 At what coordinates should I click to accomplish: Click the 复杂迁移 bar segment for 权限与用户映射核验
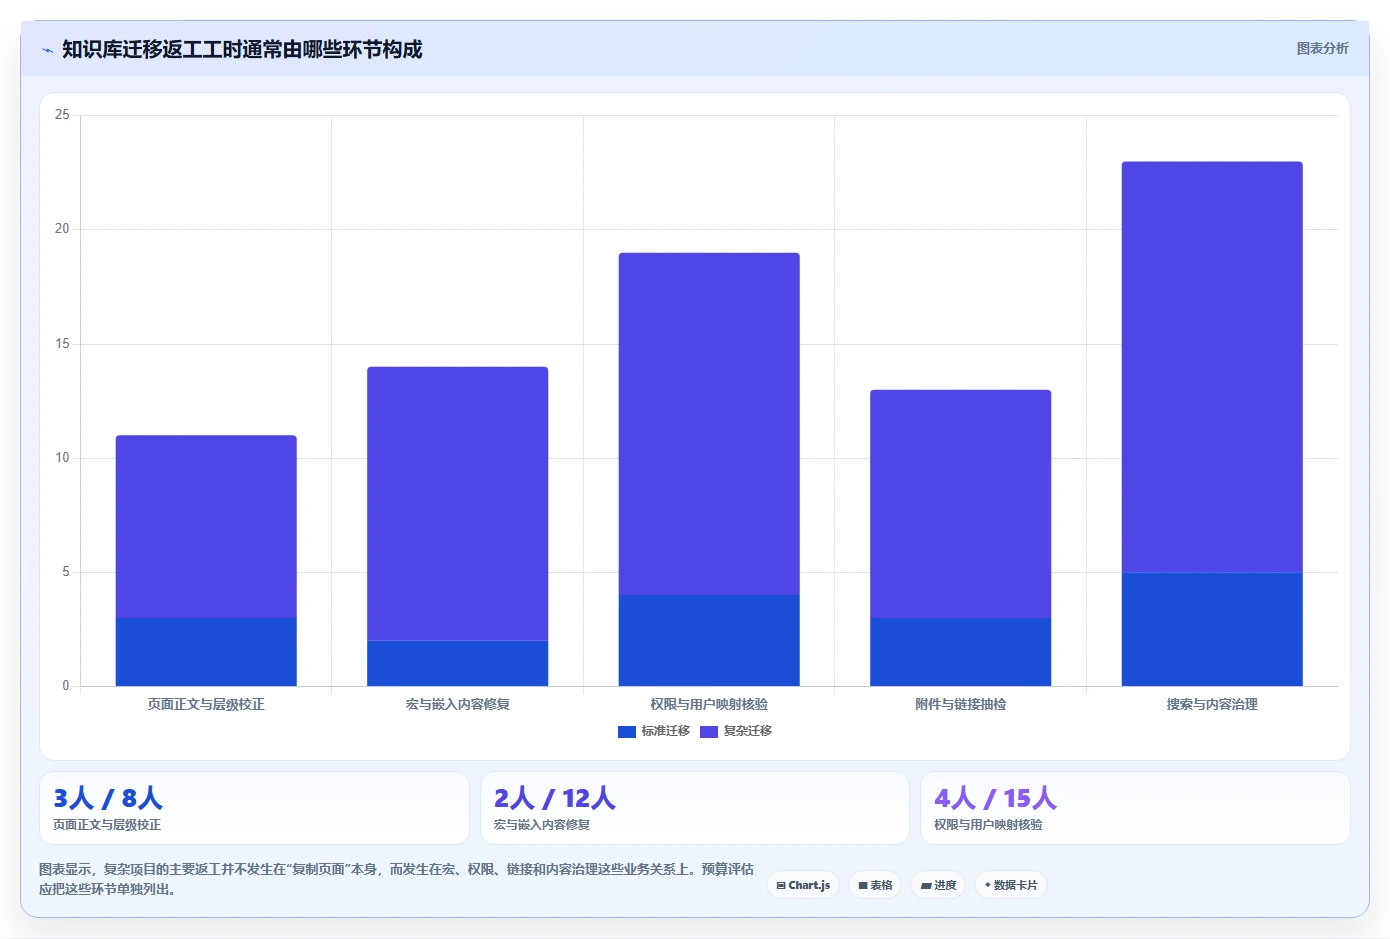pyautogui.click(x=709, y=424)
